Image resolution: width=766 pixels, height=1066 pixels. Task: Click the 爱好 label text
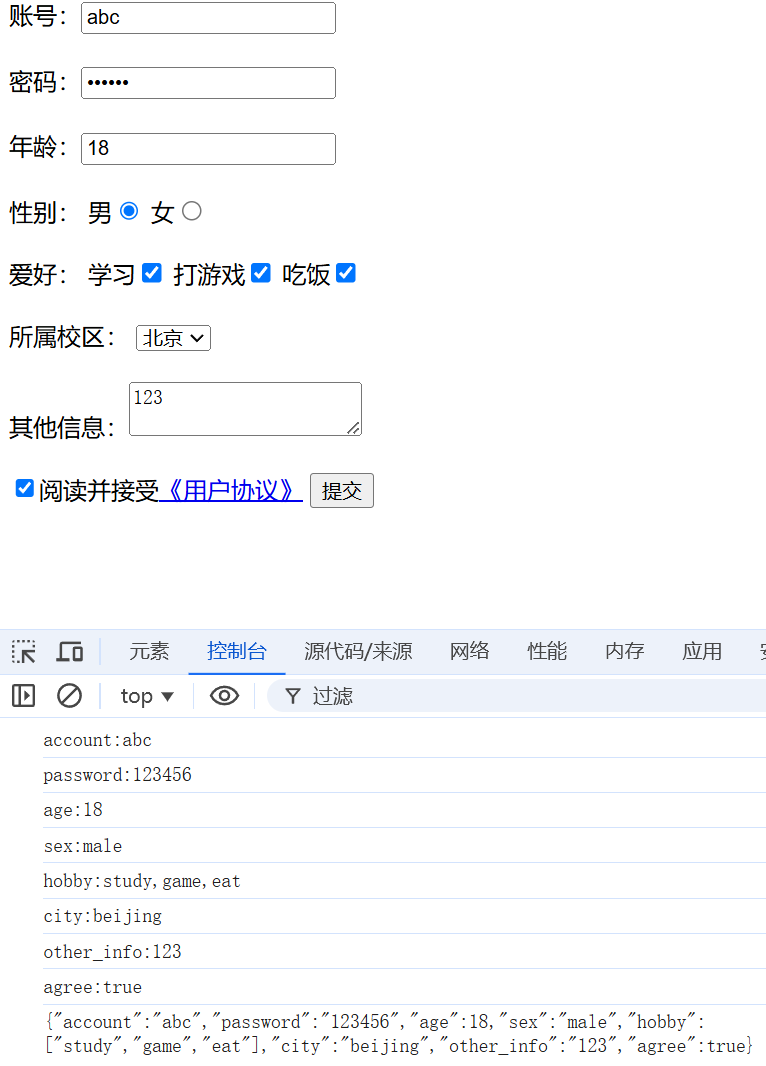click(38, 275)
